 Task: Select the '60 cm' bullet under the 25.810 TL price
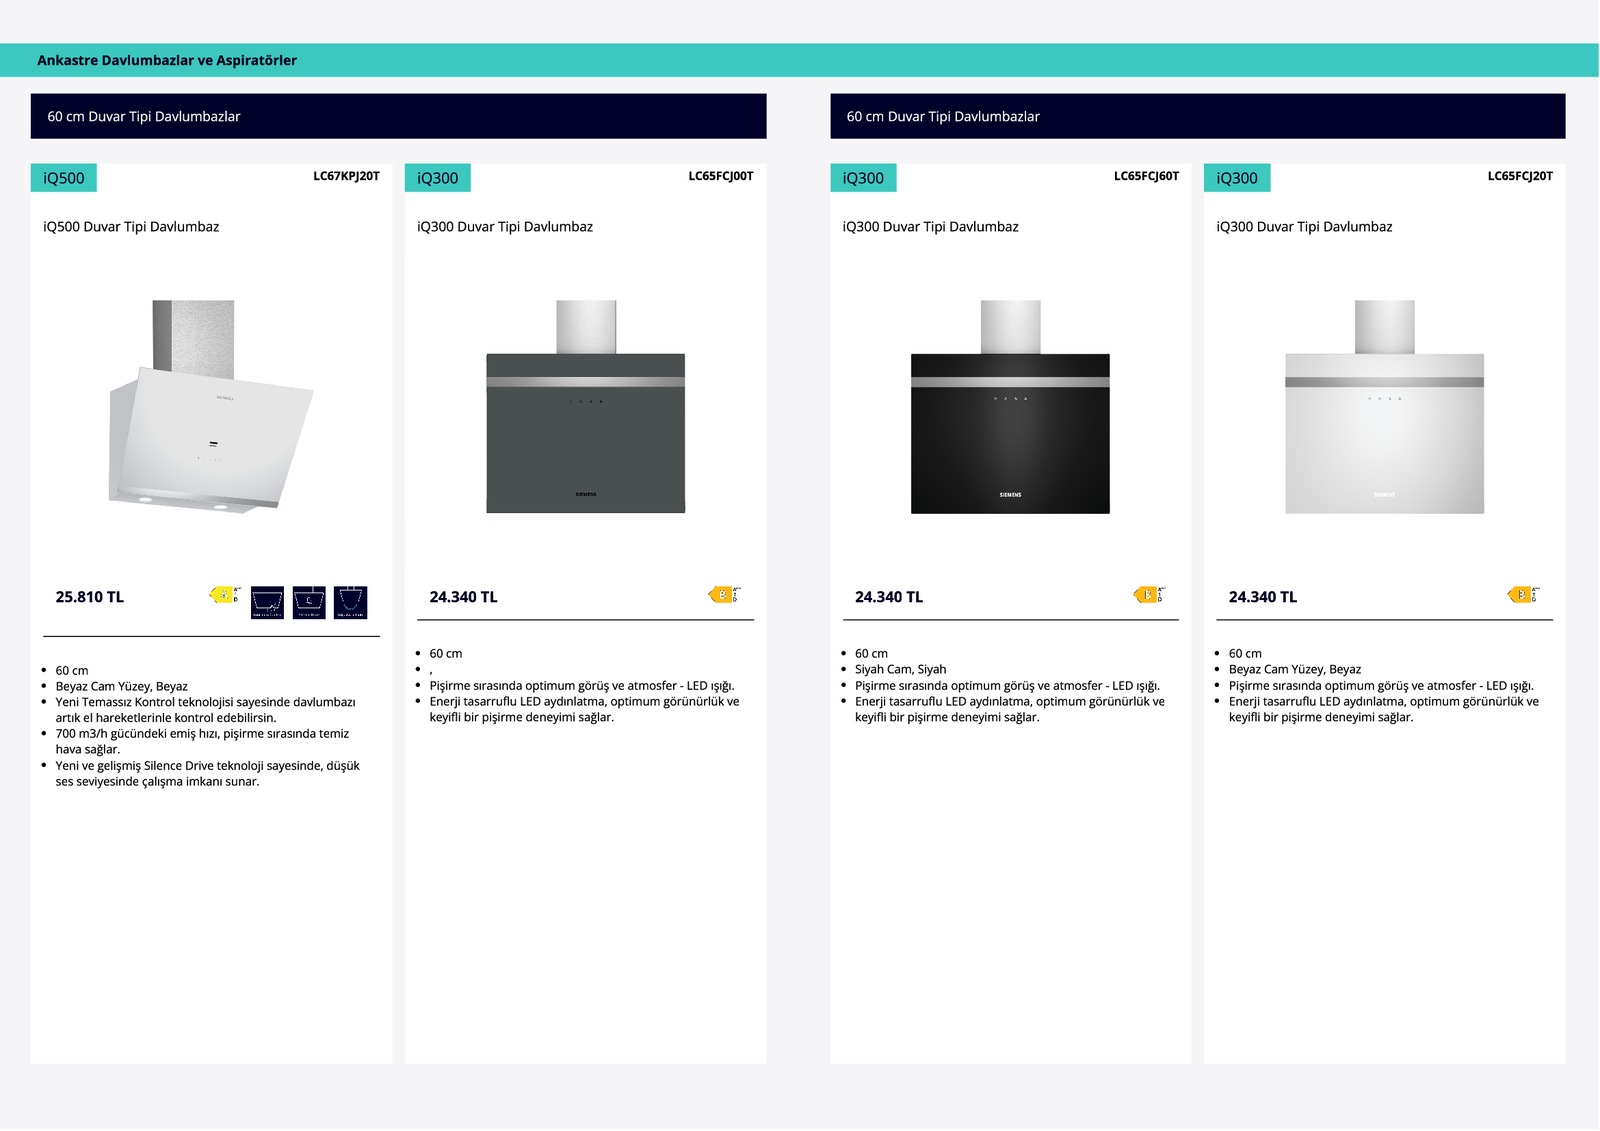coord(72,670)
